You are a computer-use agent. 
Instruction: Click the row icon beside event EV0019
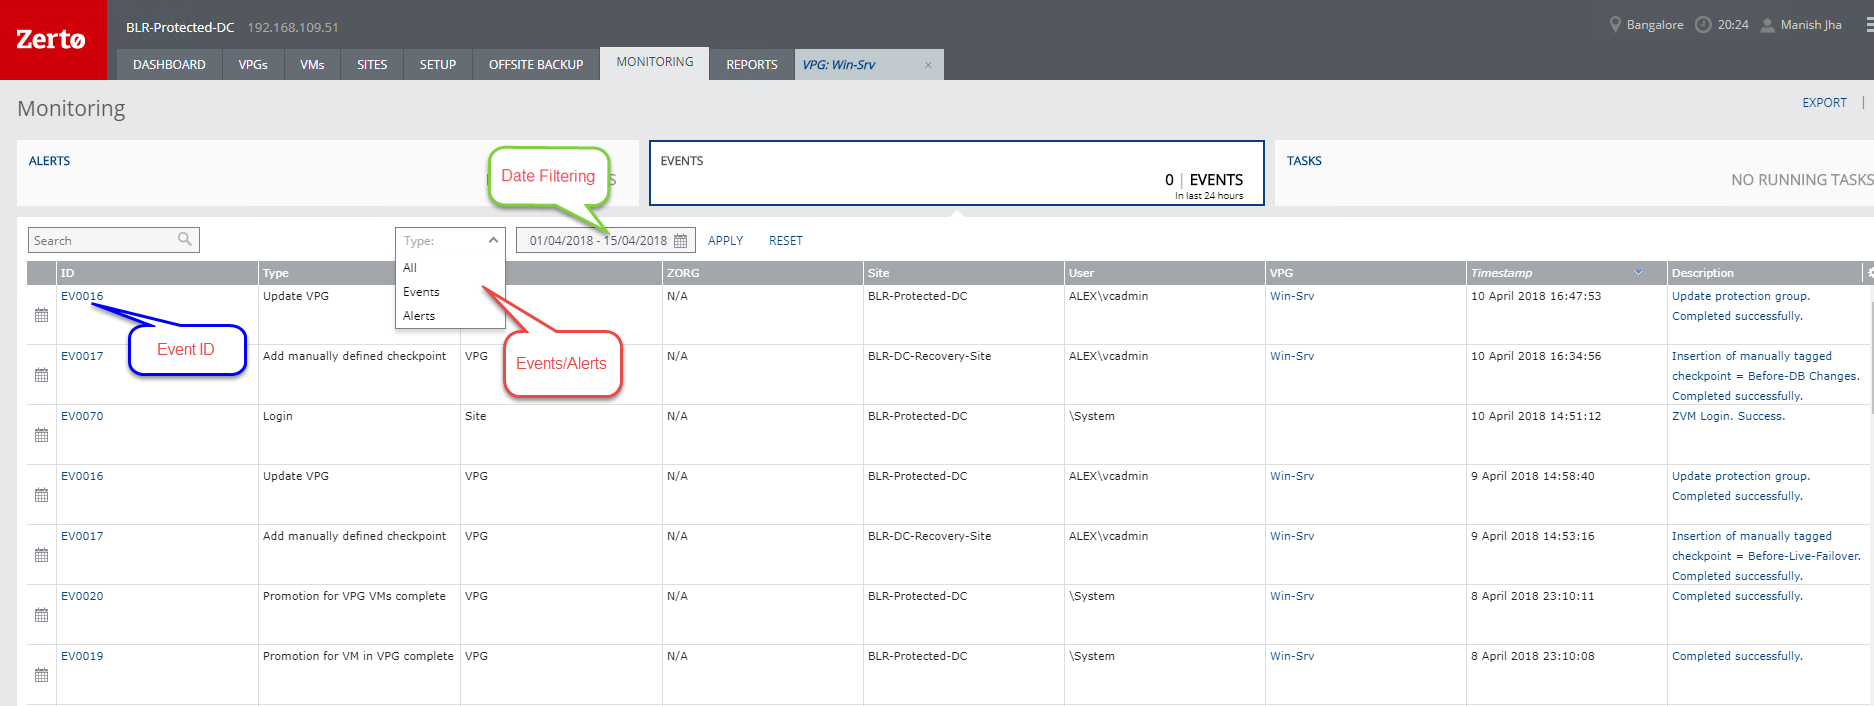[x=41, y=675]
